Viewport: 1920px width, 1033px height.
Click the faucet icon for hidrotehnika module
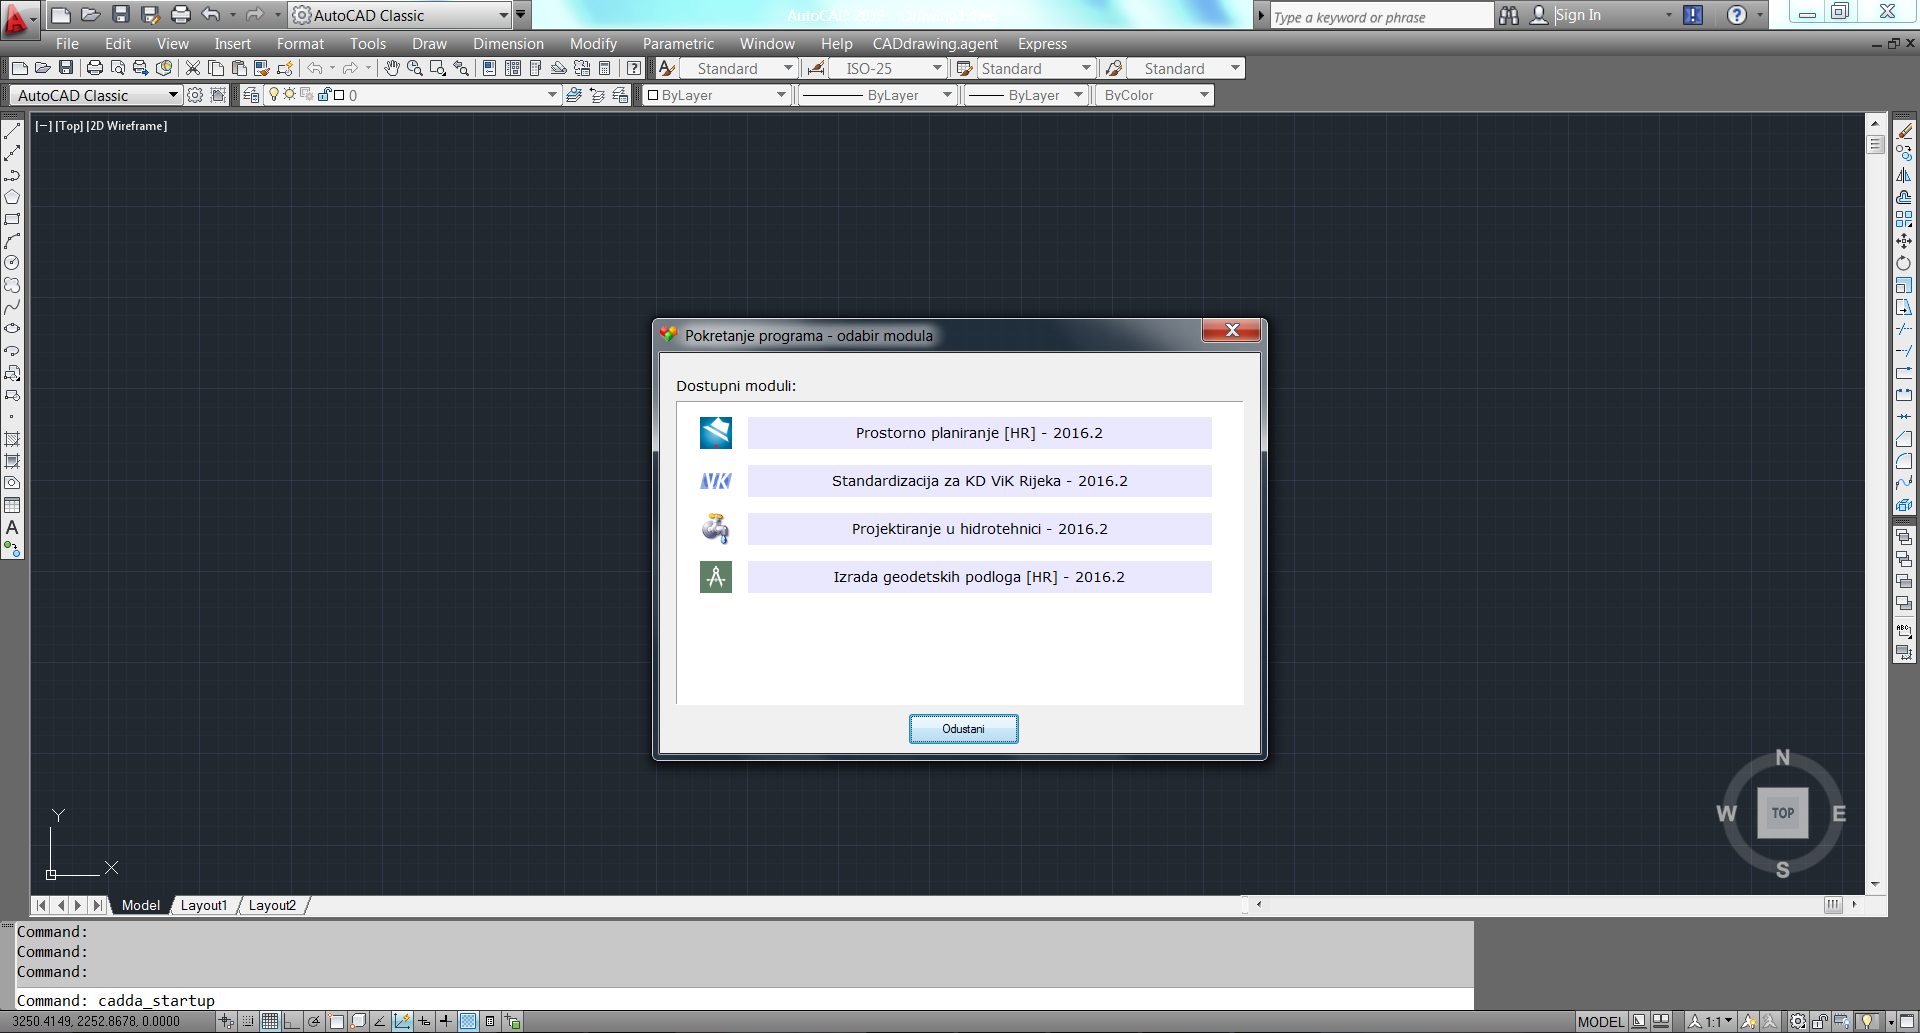click(x=716, y=529)
